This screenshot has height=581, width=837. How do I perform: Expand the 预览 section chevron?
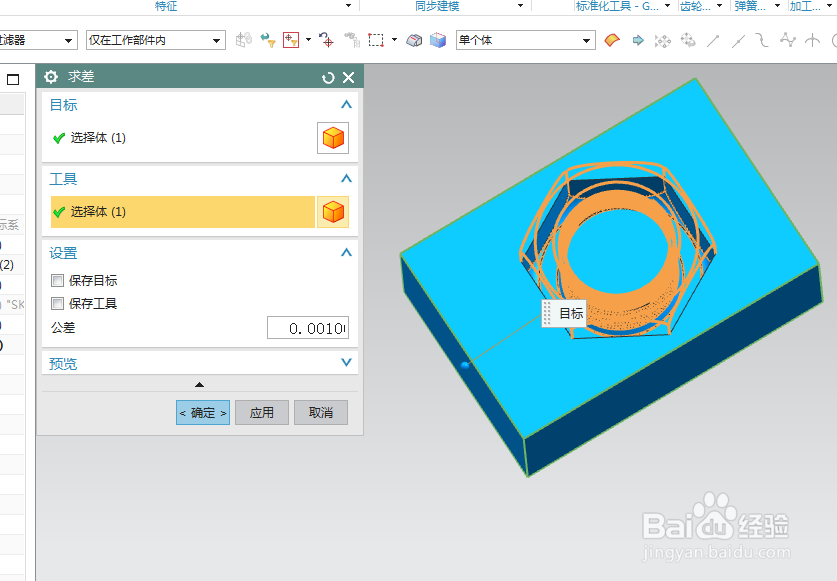click(346, 363)
